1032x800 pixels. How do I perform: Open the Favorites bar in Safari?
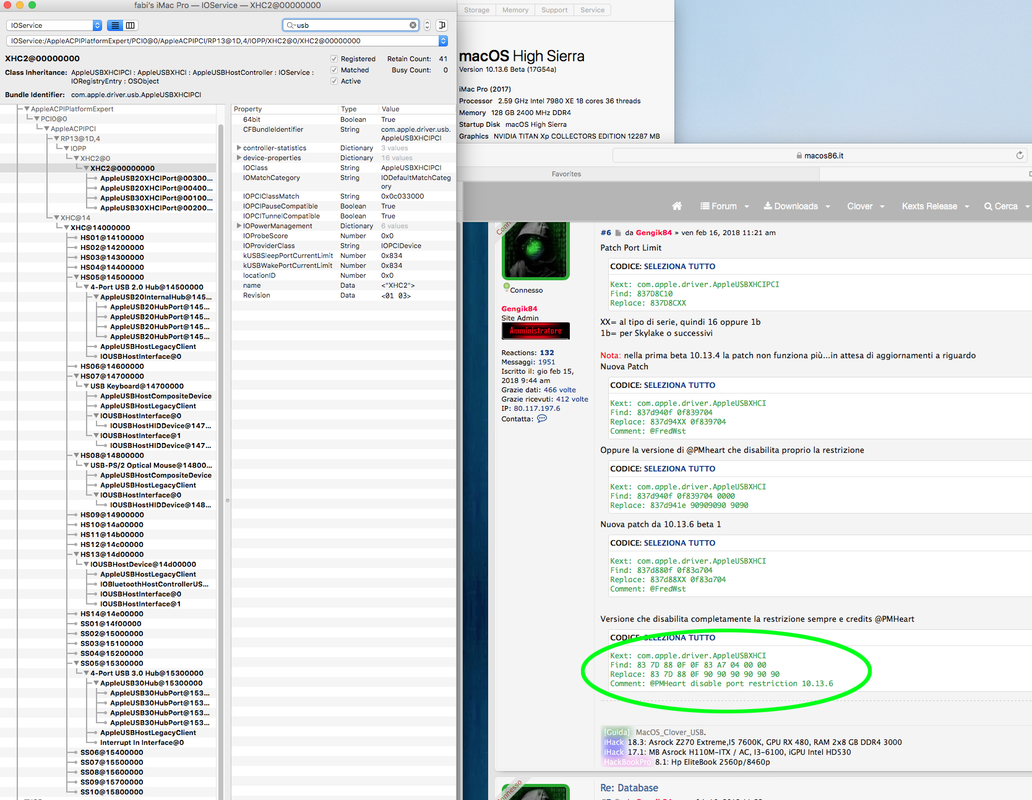pos(566,174)
